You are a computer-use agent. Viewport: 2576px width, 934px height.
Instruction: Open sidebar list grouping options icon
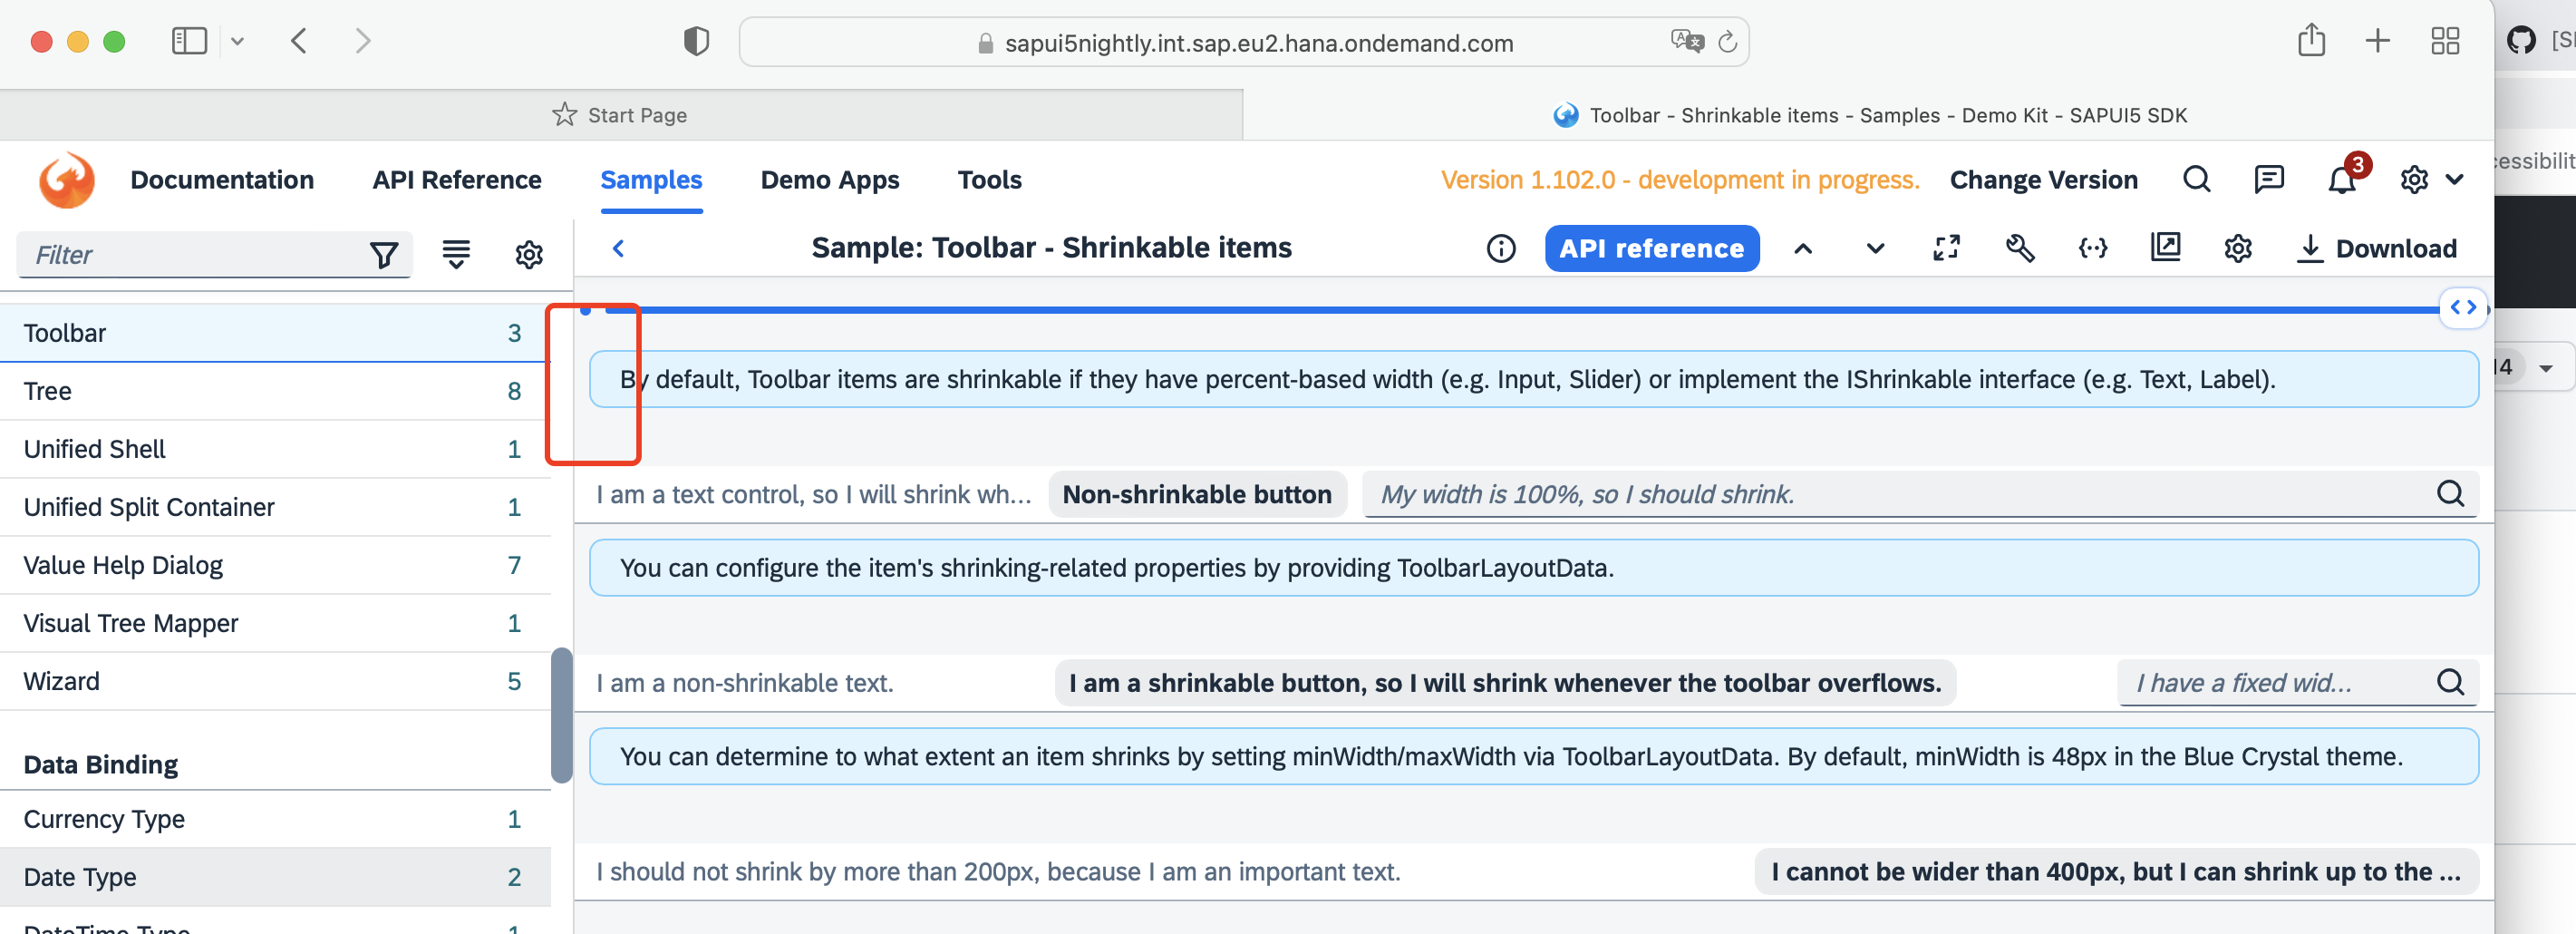coord(456,255)
